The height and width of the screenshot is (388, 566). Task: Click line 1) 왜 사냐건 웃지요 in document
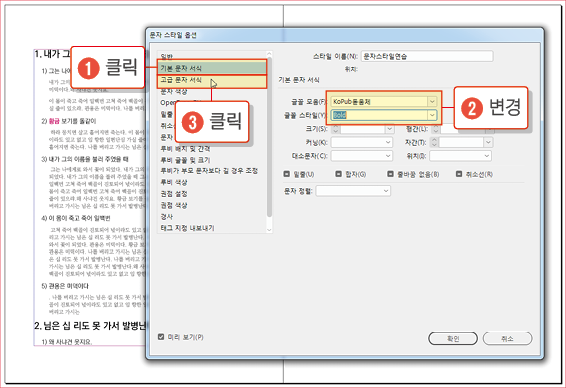coord(67,341)
